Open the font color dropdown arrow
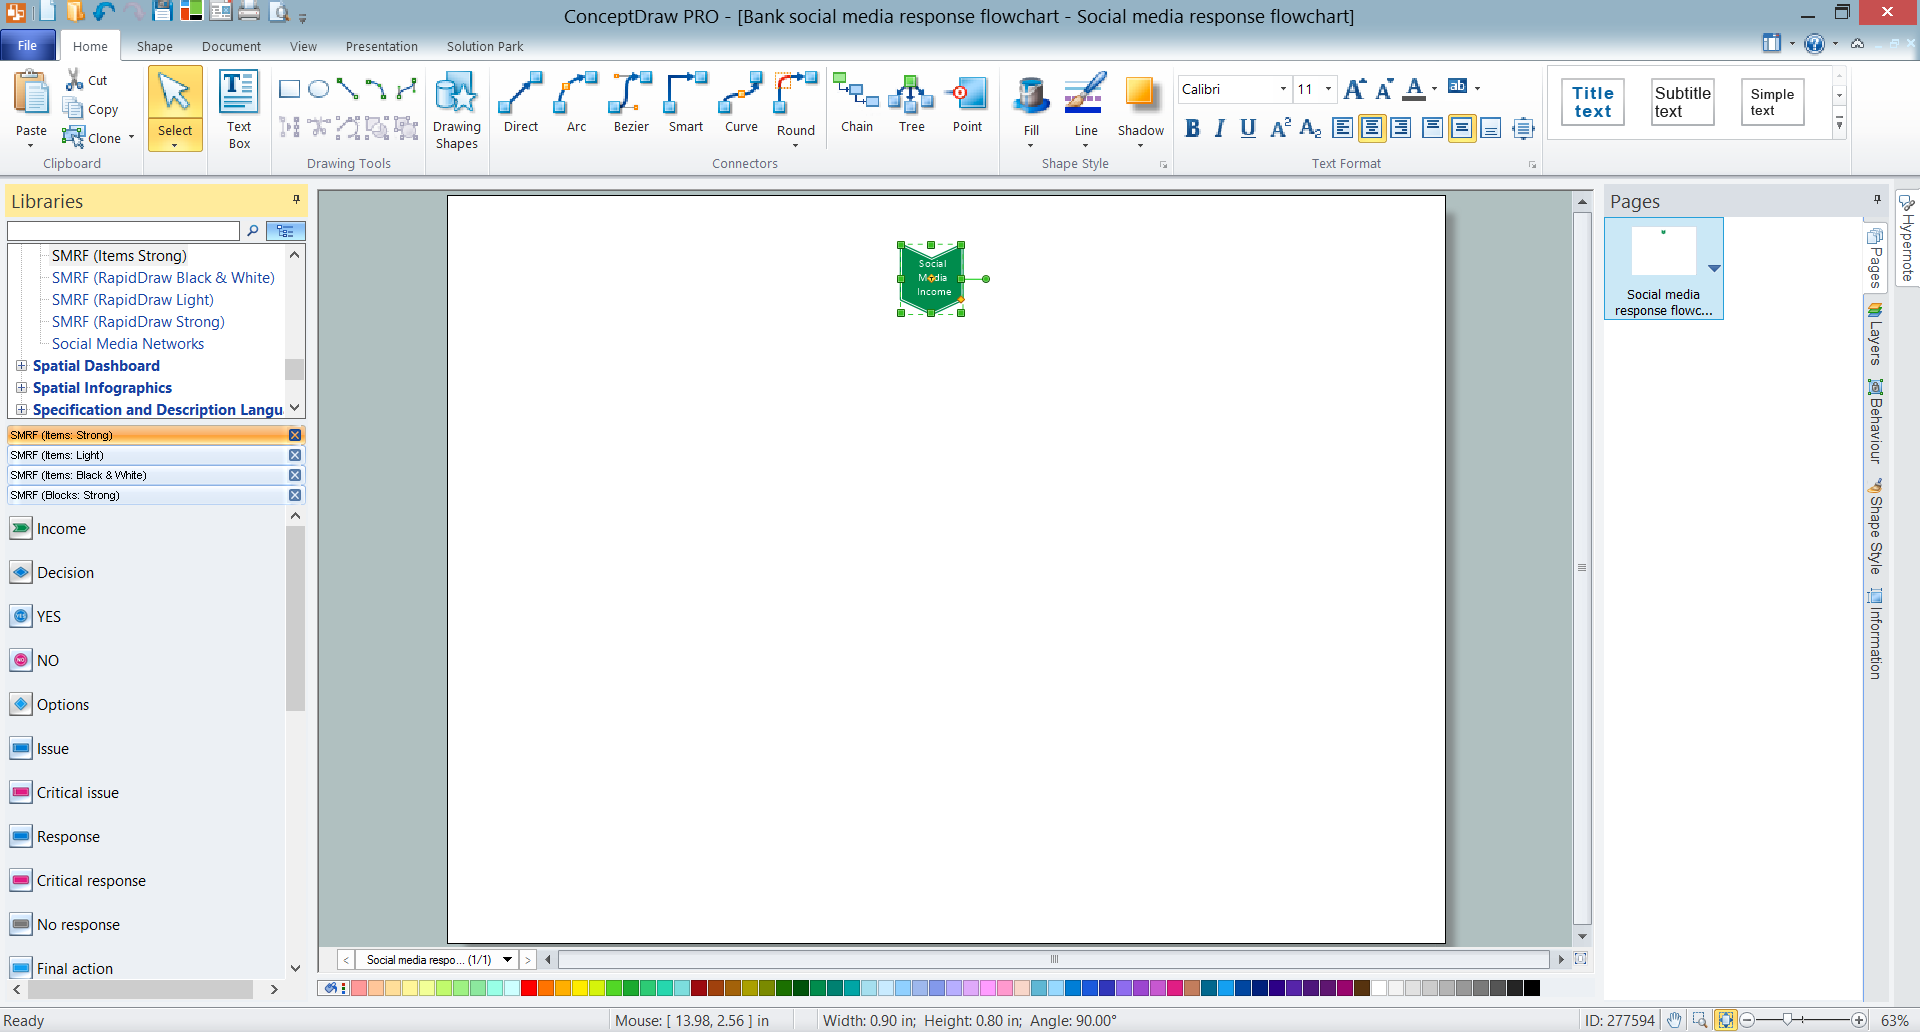This screenshot has width=1920, height=1032. pos(1434,89)
